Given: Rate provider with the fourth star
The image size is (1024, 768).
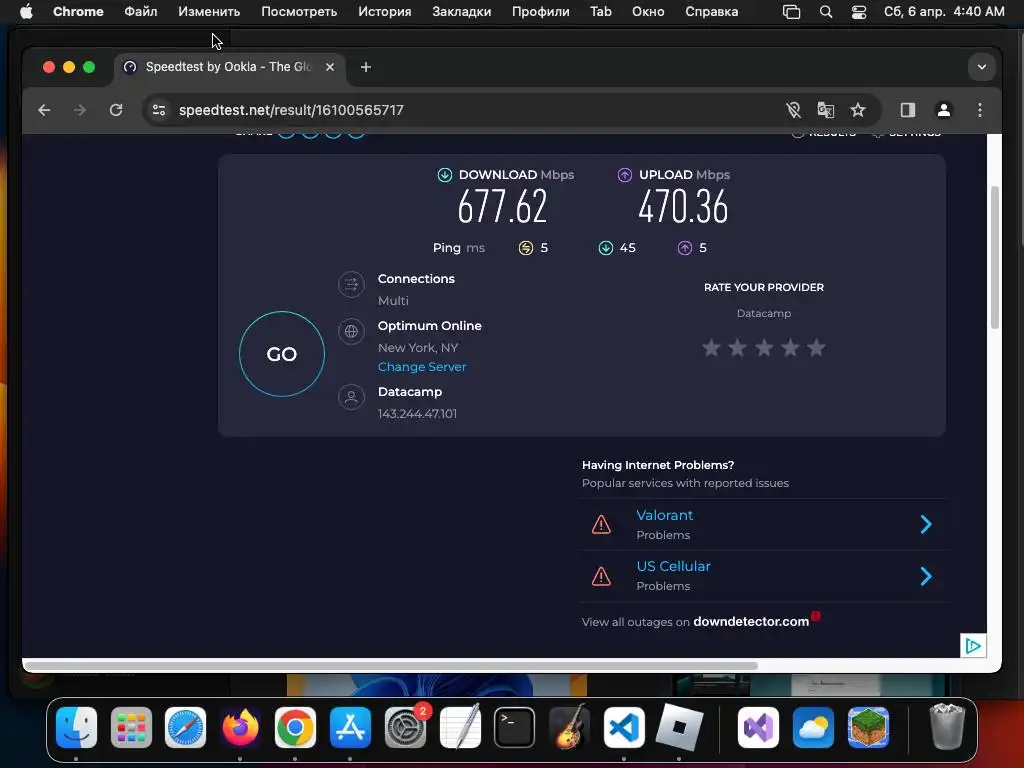Looking at the screenshot, I should tap(790, 347).
